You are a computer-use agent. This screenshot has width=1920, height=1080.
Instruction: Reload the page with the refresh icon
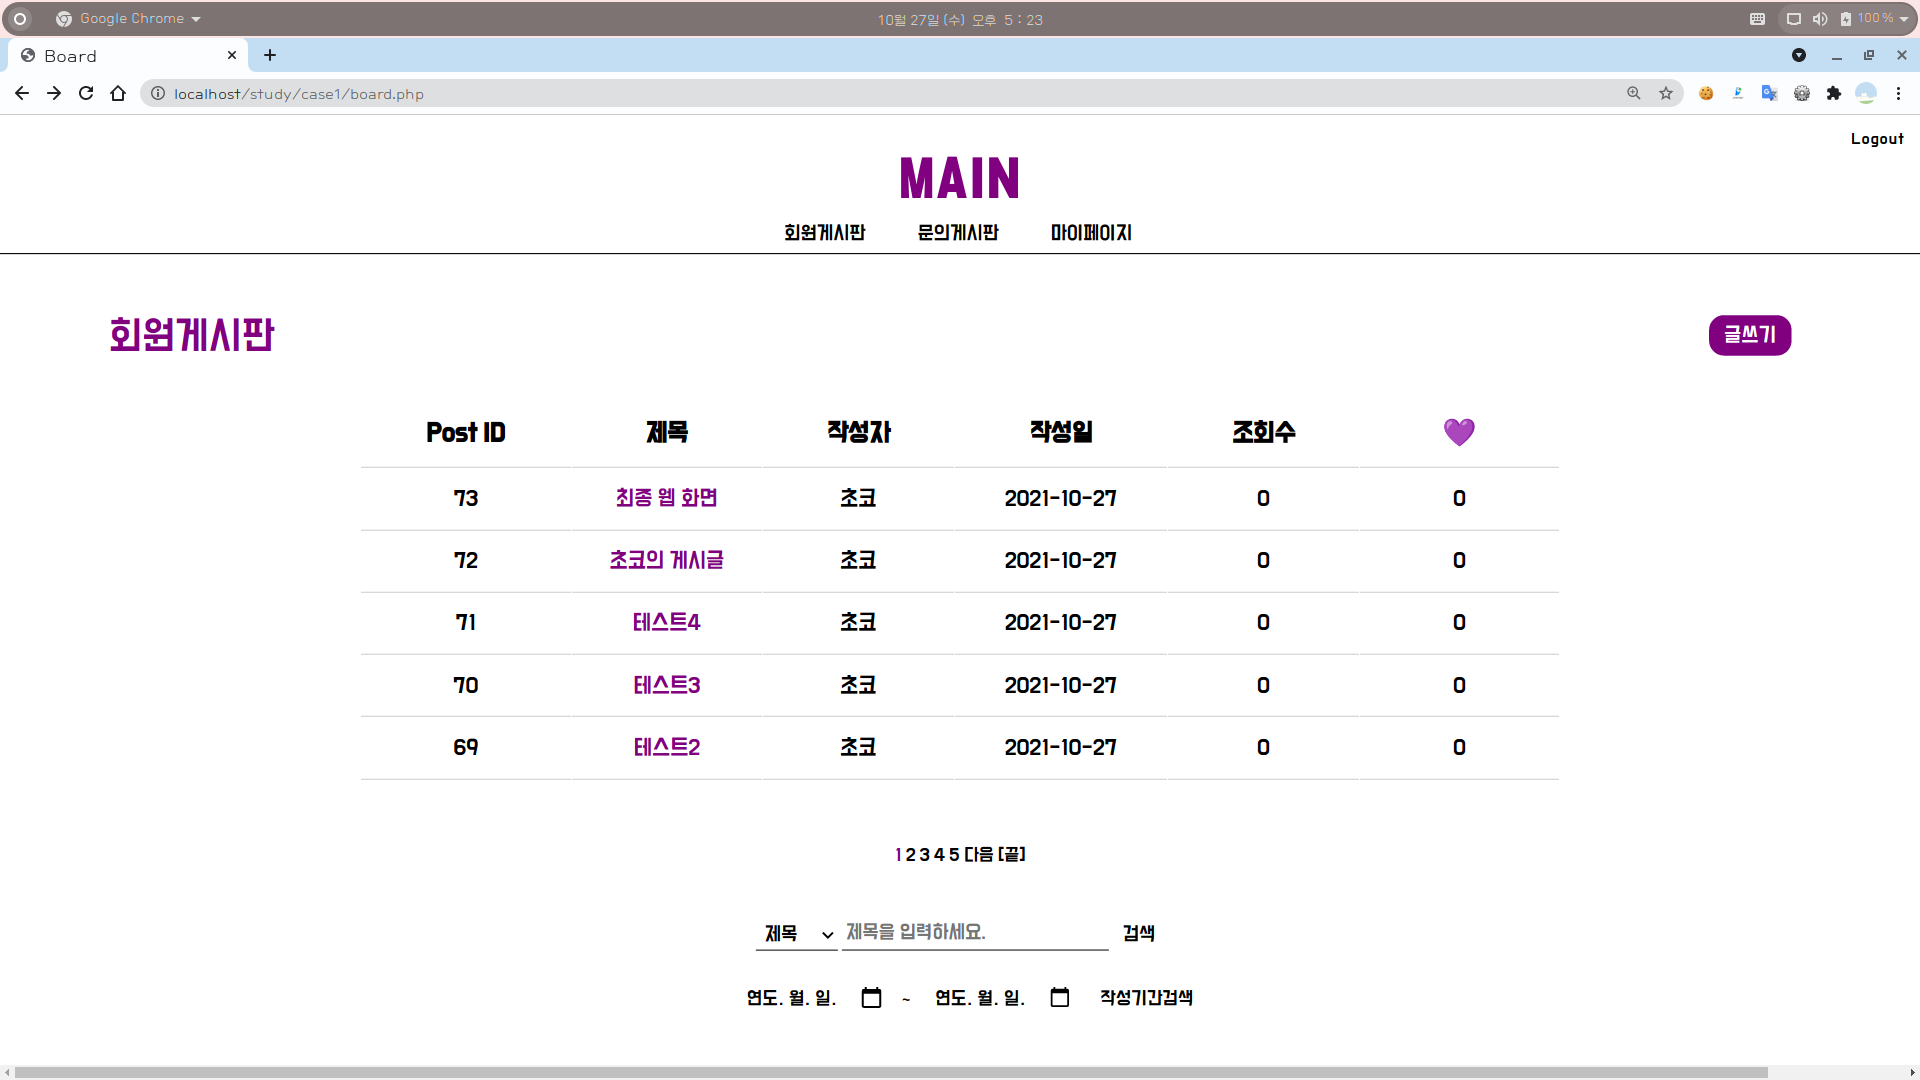[x=86, y=93]
